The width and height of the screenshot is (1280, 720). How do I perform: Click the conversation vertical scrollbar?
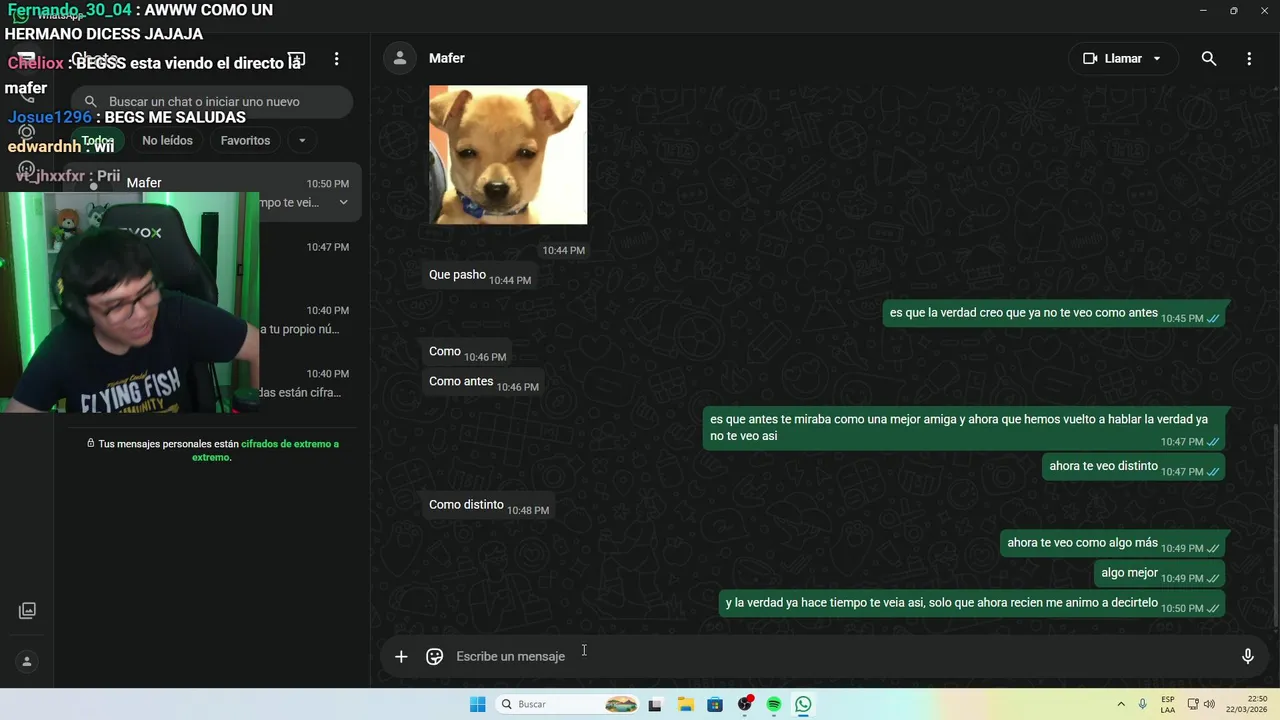(1275, 525)
